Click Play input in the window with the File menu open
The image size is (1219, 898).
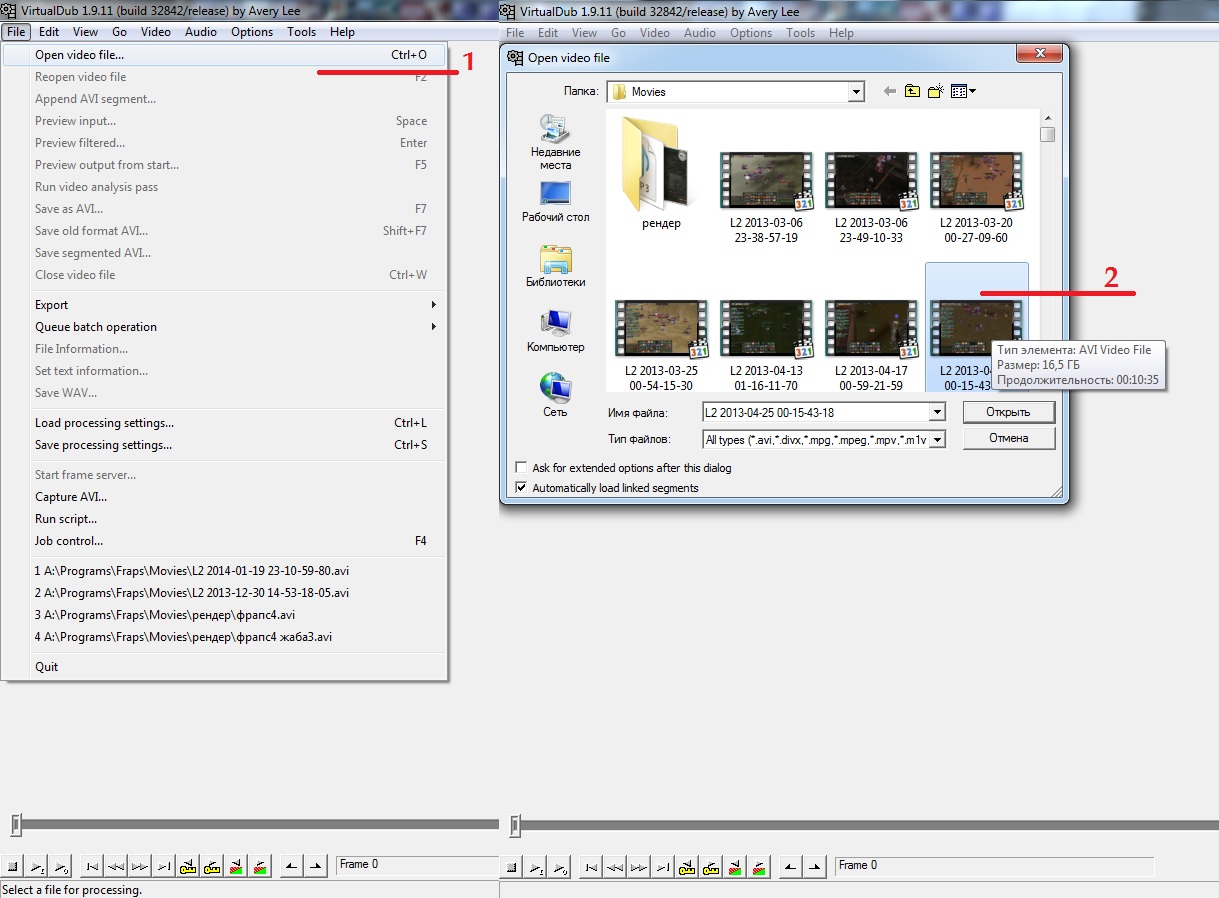click(x=37, y=866)
